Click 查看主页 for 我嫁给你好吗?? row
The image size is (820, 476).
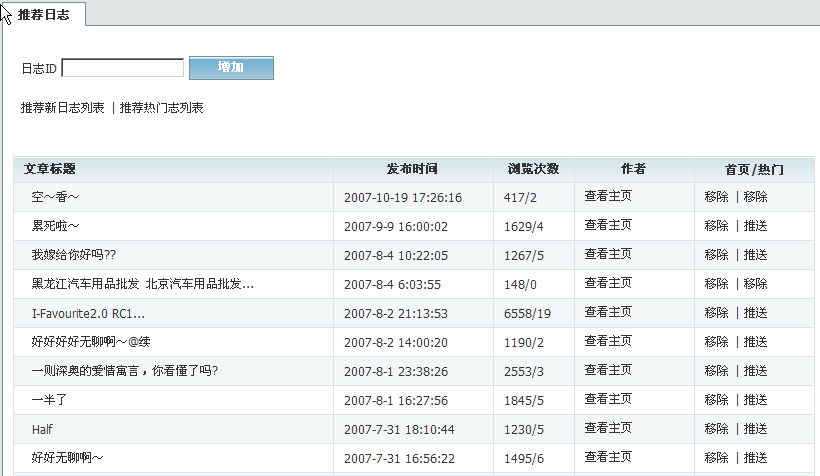point(608,255)
